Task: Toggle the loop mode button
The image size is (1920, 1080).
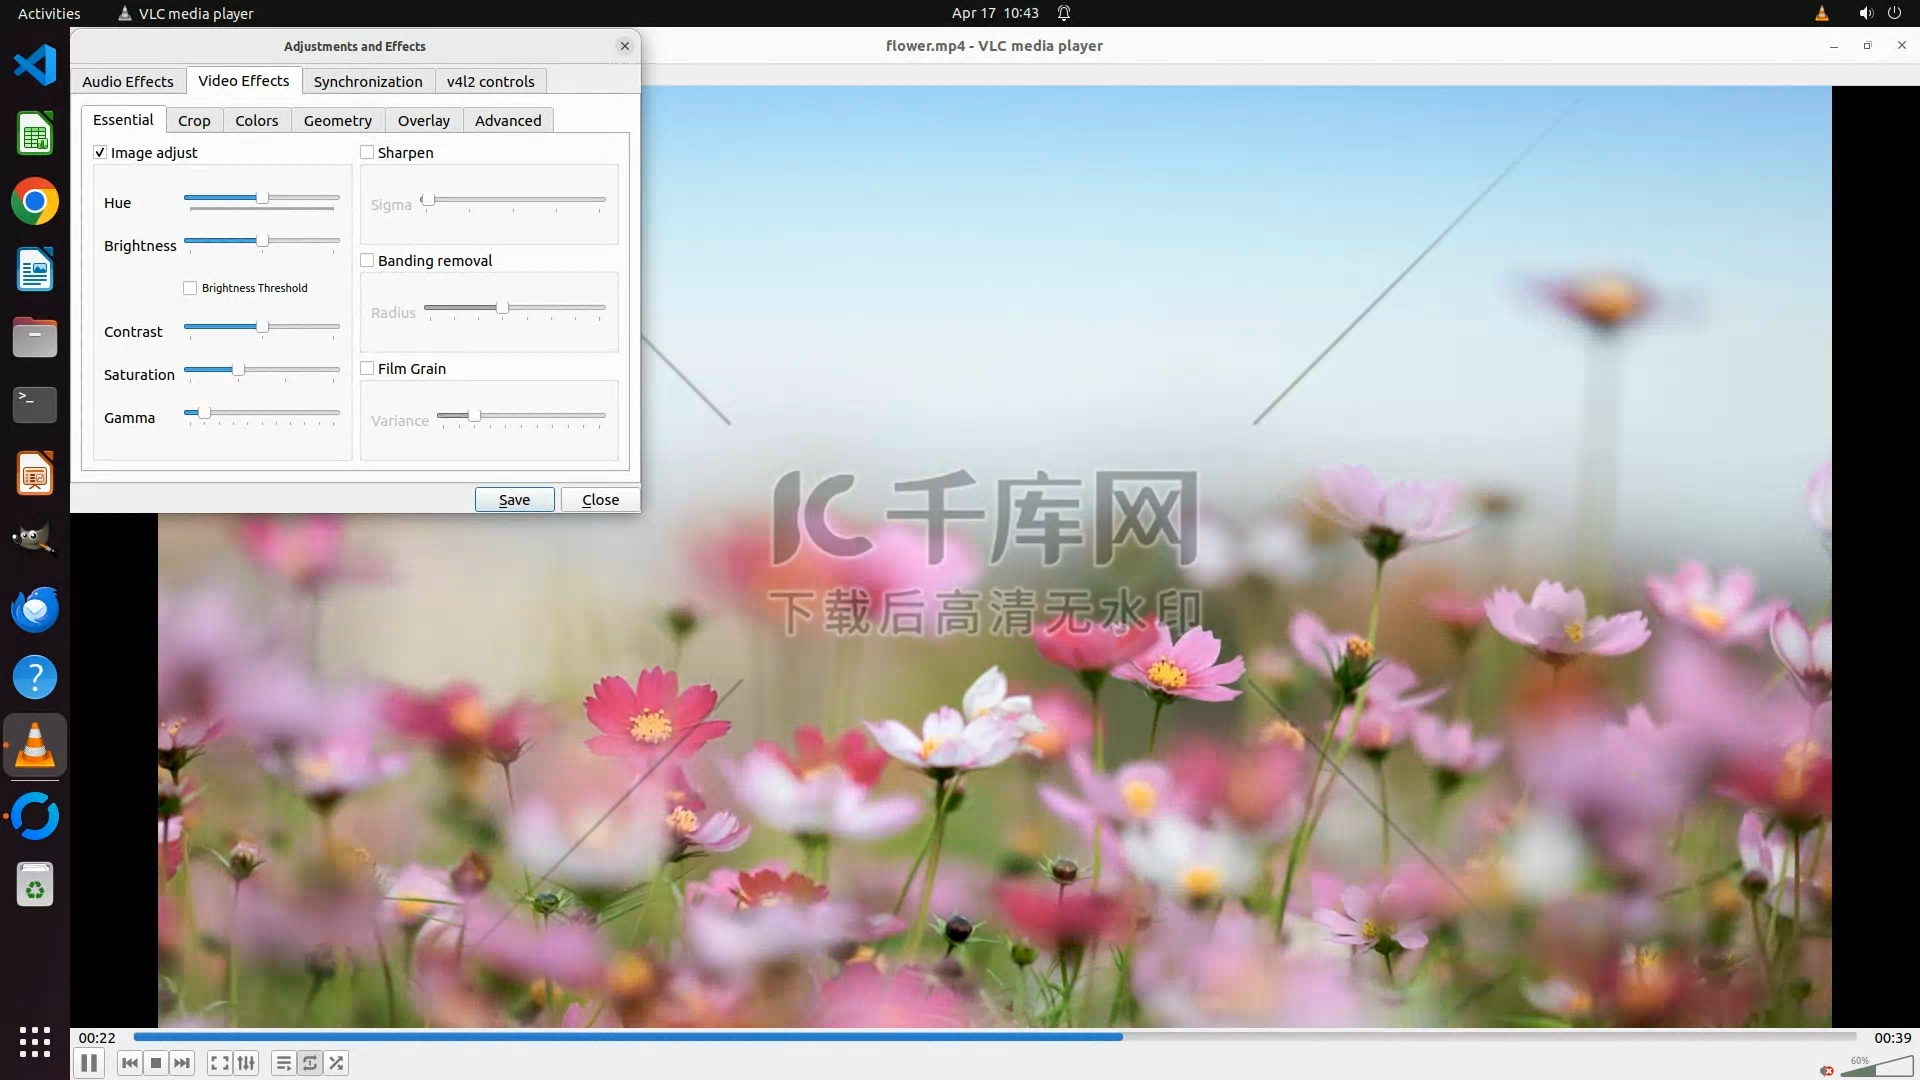Action: tap(310, 1063)
